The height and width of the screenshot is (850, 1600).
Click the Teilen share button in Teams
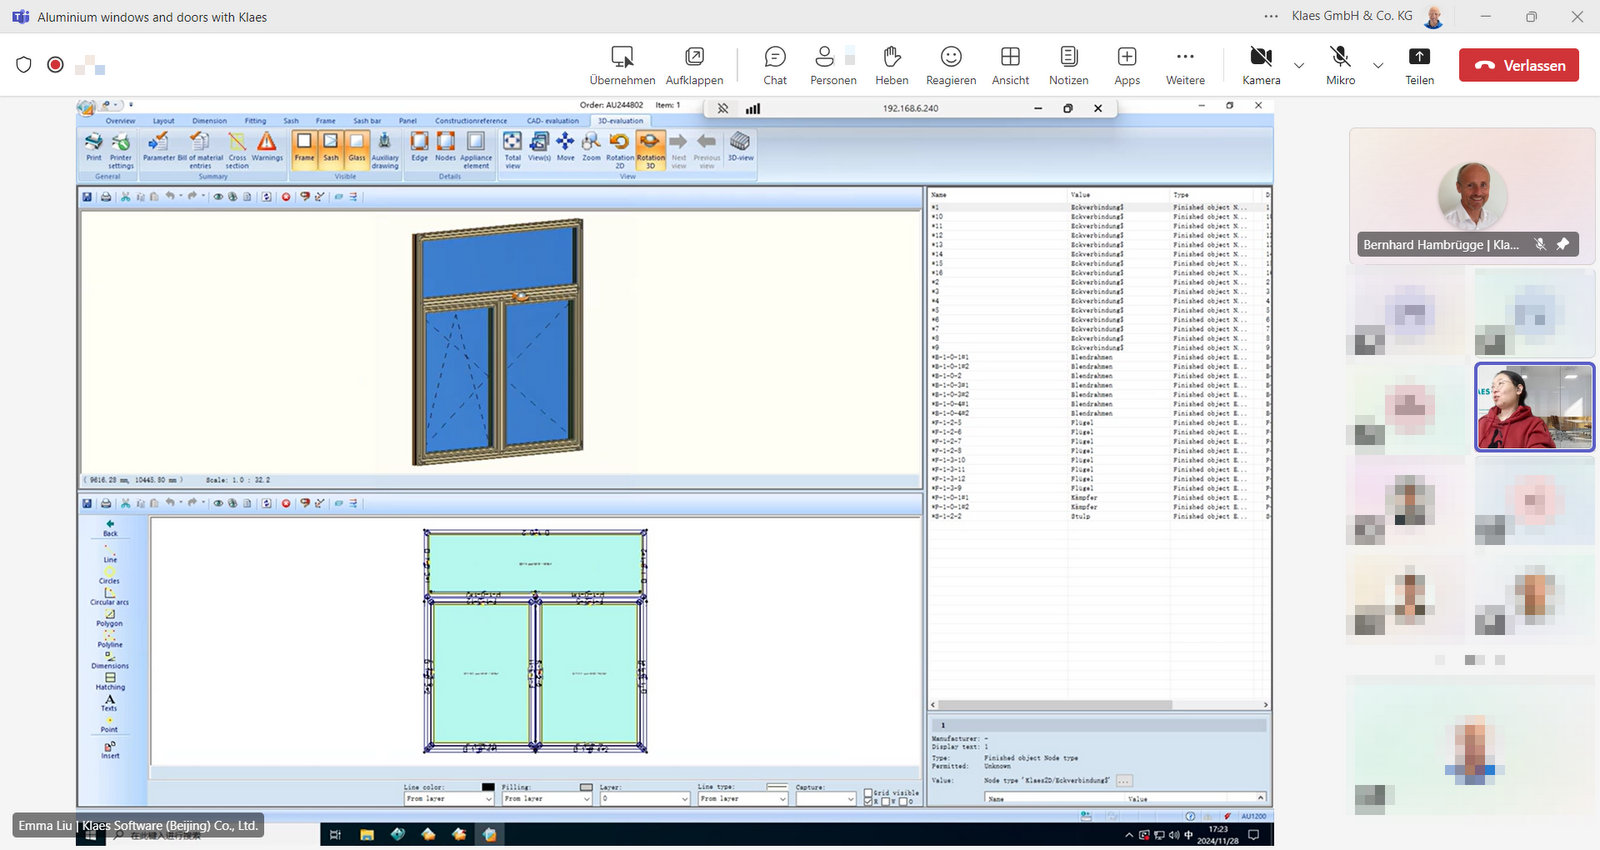pos(1419,65)
